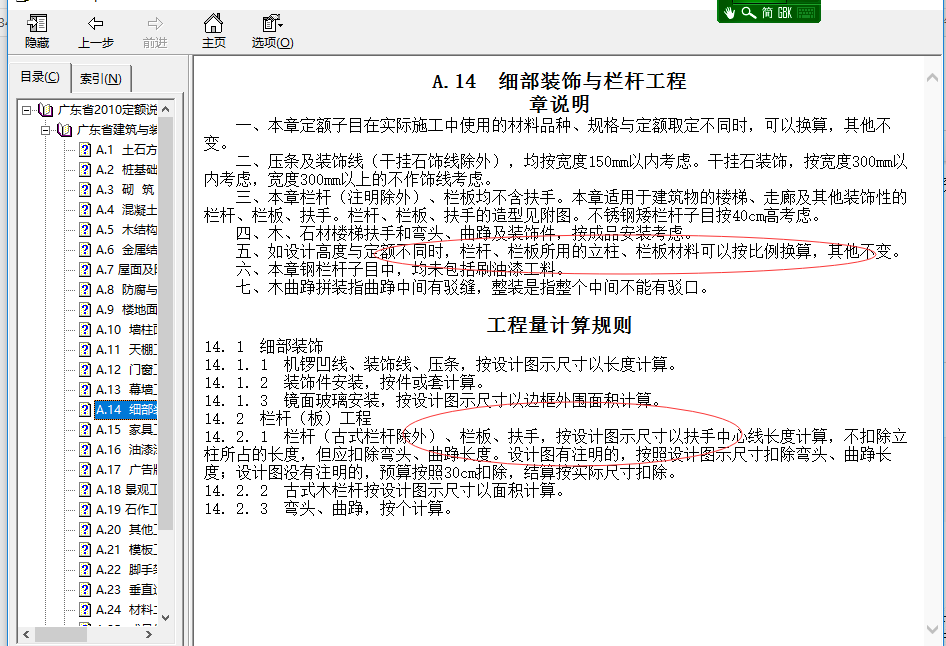Screen dimensions: 946x646
Task: Open topic A.19 石作
Action: (x=126, y=509)
